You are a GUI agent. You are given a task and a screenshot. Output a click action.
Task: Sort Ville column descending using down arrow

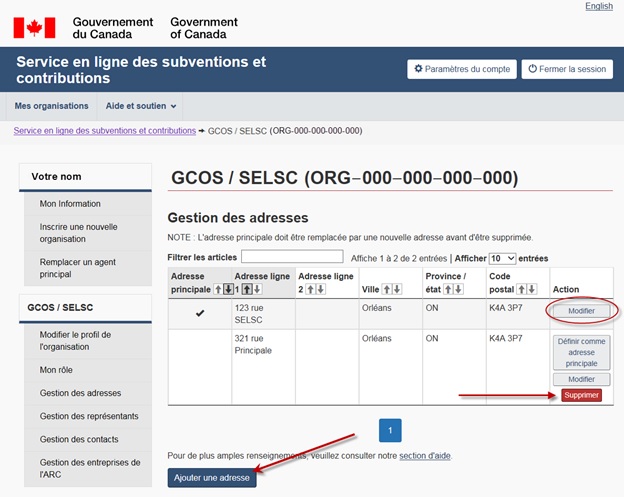point(398,289)
